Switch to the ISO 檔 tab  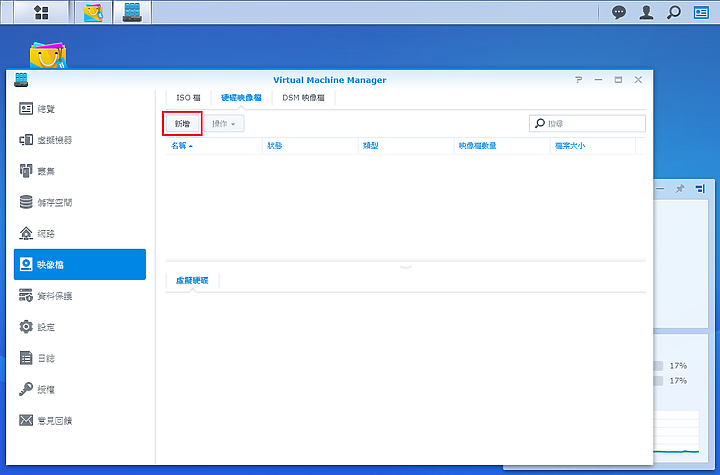click(188, 98)
